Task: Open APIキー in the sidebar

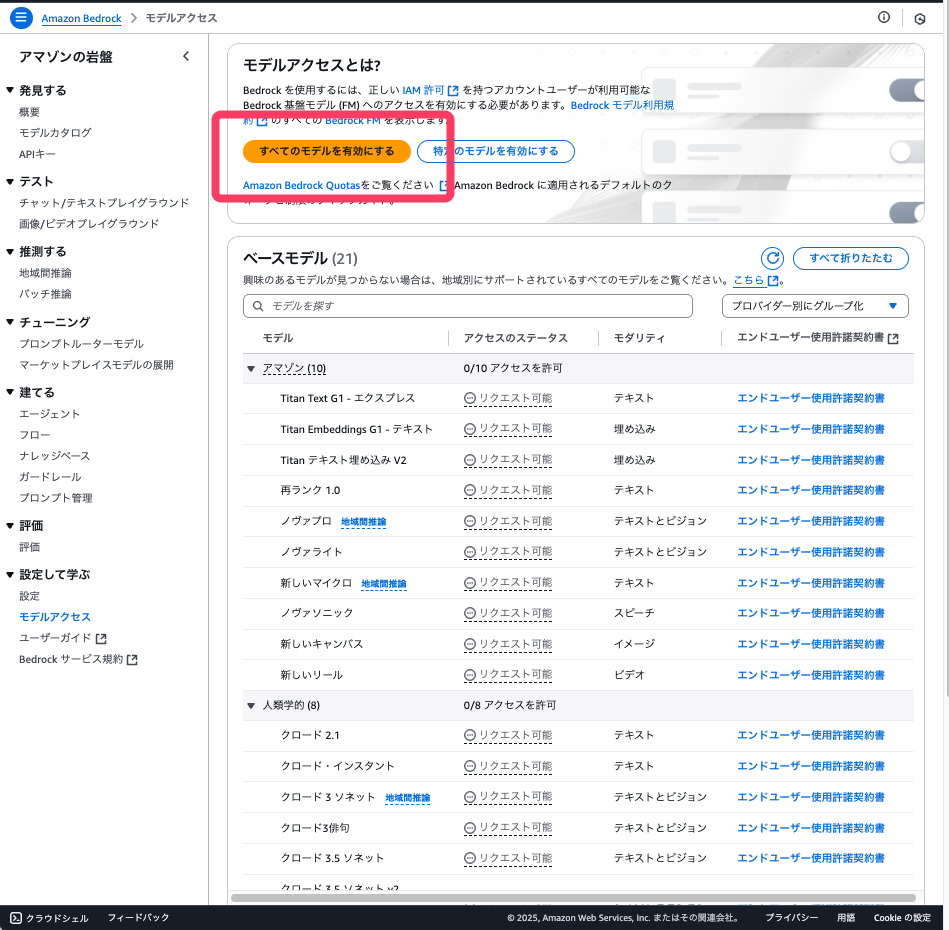Action: tap(37, 154)
